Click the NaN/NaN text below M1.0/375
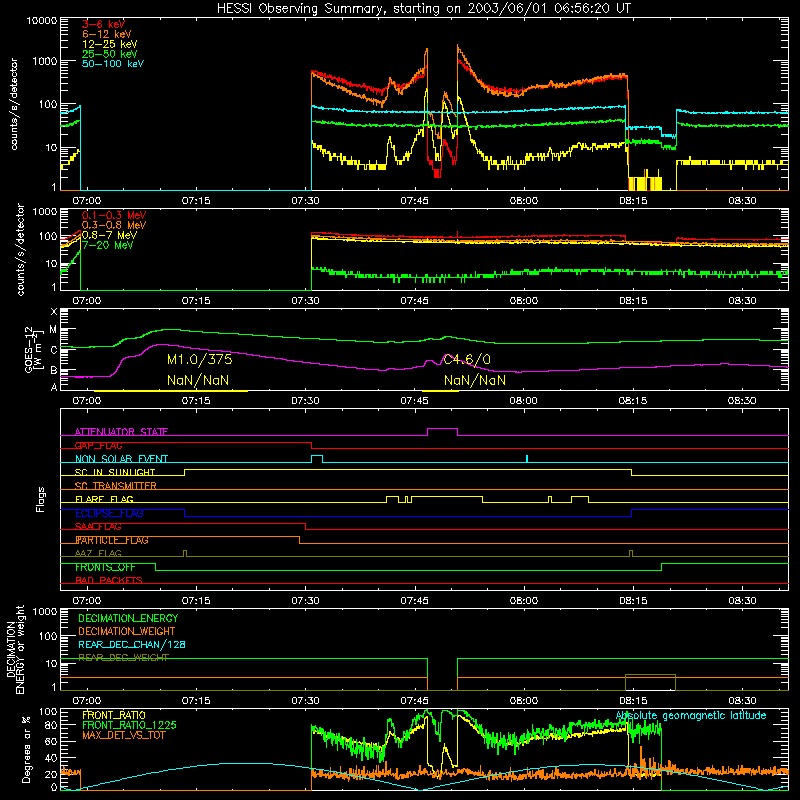 (198, 380)
